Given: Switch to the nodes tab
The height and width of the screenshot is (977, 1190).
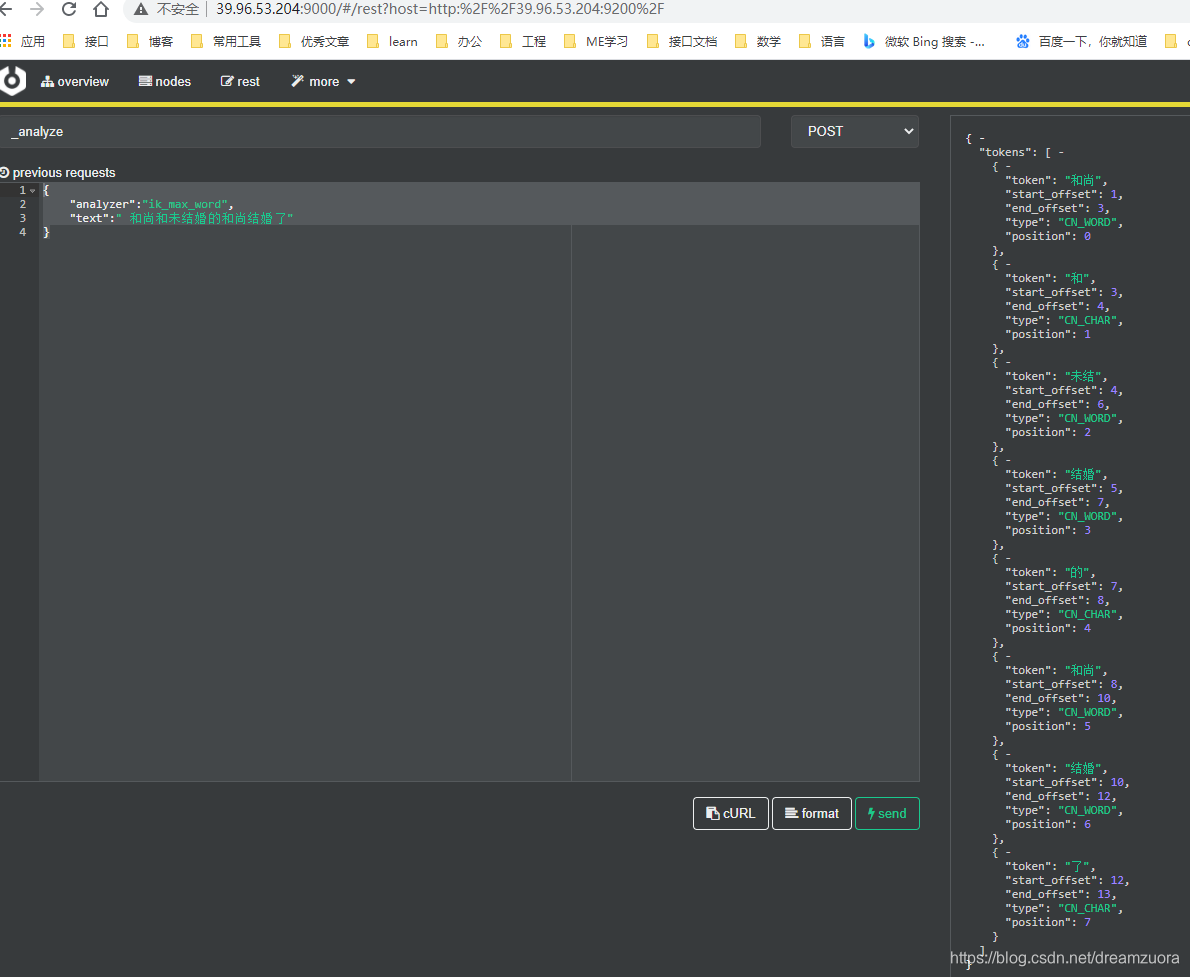Looking at the screenshot, I should 165,81.
